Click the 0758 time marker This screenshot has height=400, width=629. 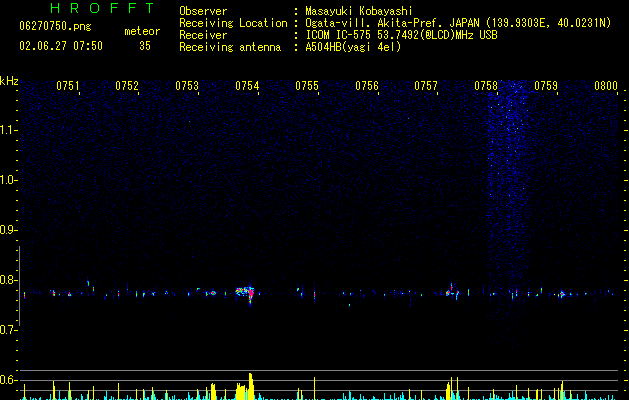(x=486, y=86)
